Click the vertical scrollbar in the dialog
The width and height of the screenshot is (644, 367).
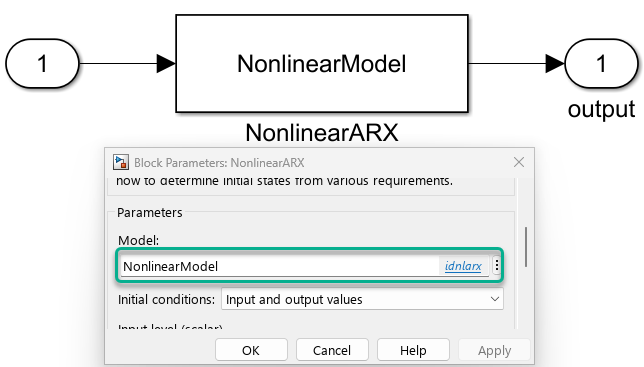526,247
